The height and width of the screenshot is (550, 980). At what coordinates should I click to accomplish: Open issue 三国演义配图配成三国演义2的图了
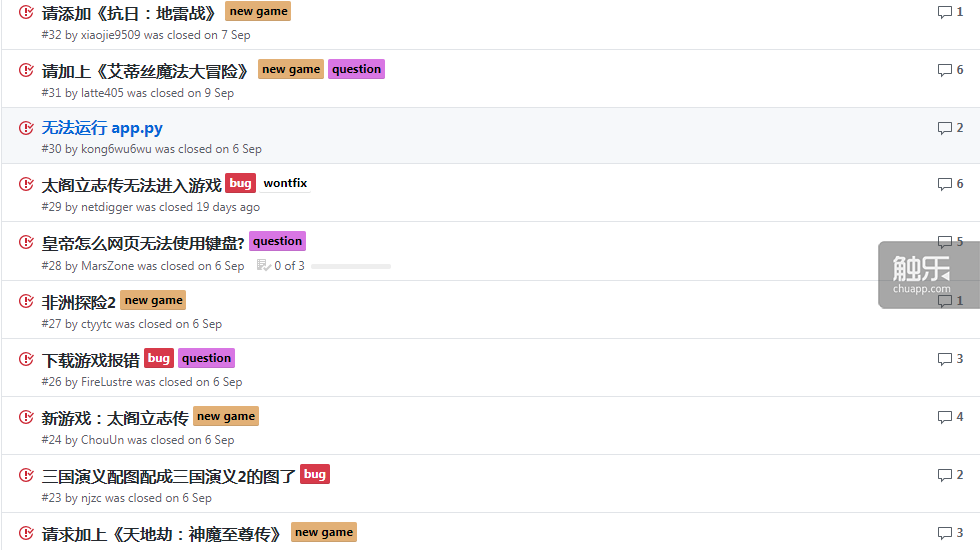tap(168, 476)
